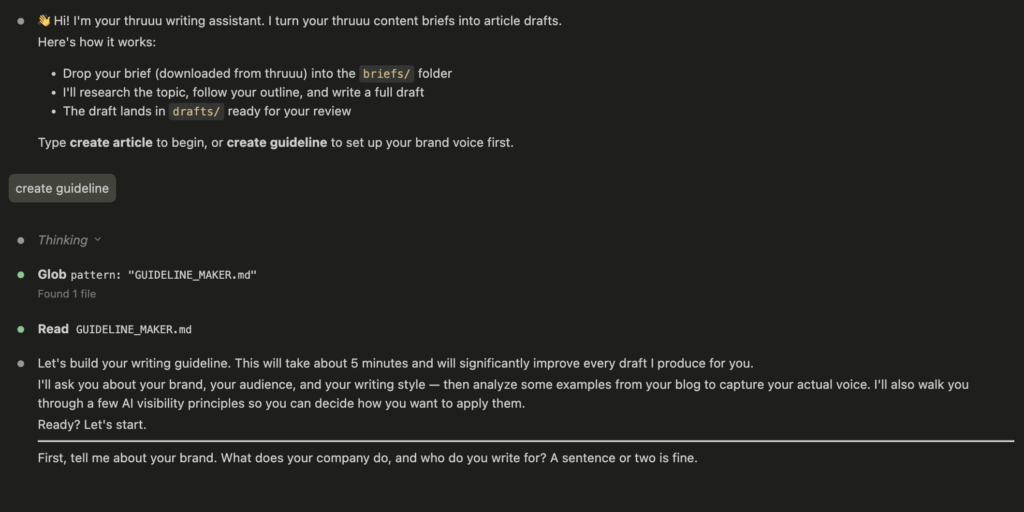Viewport: 1024px width, 512px height.
Task: Click the "Found 1 file" result text
Action: pyautogui.click(x=67, y=294)
